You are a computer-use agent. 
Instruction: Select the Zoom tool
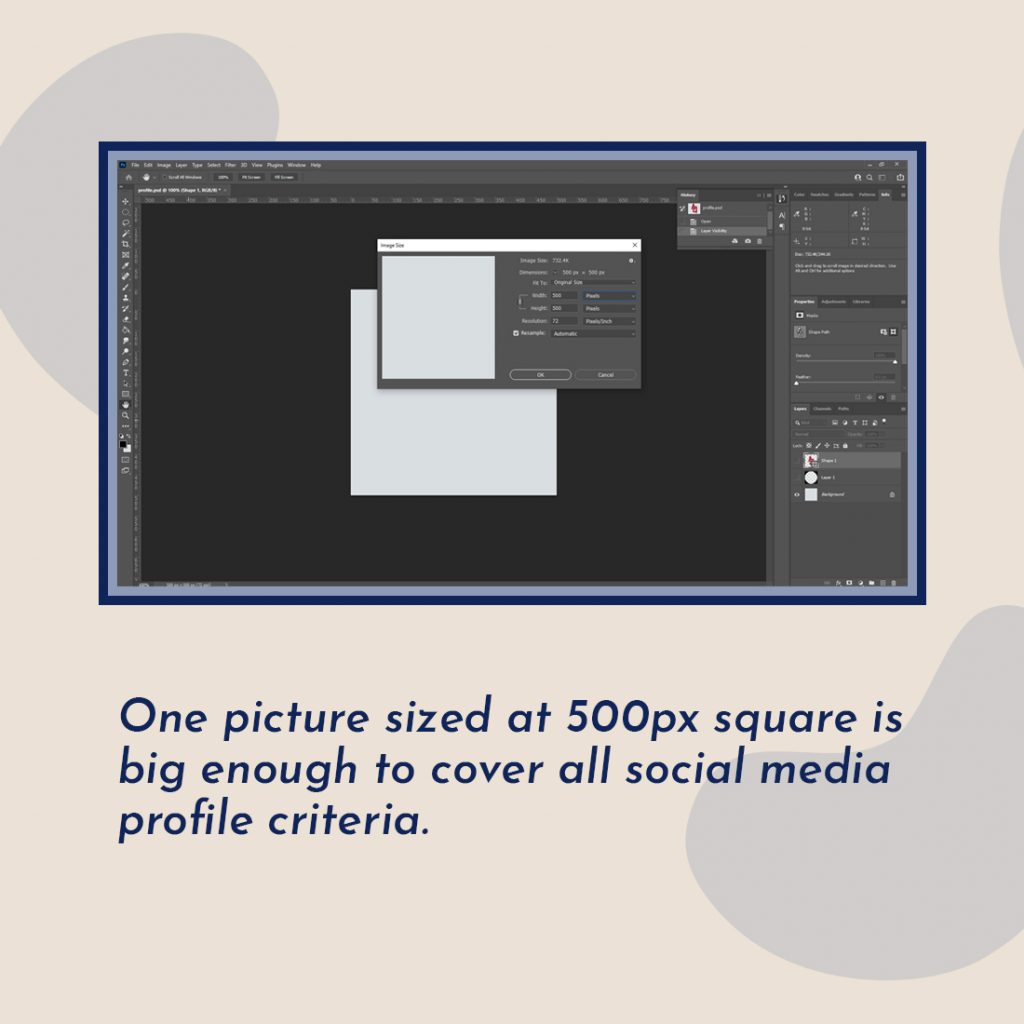pyautogui.click(x=125, y=415)
